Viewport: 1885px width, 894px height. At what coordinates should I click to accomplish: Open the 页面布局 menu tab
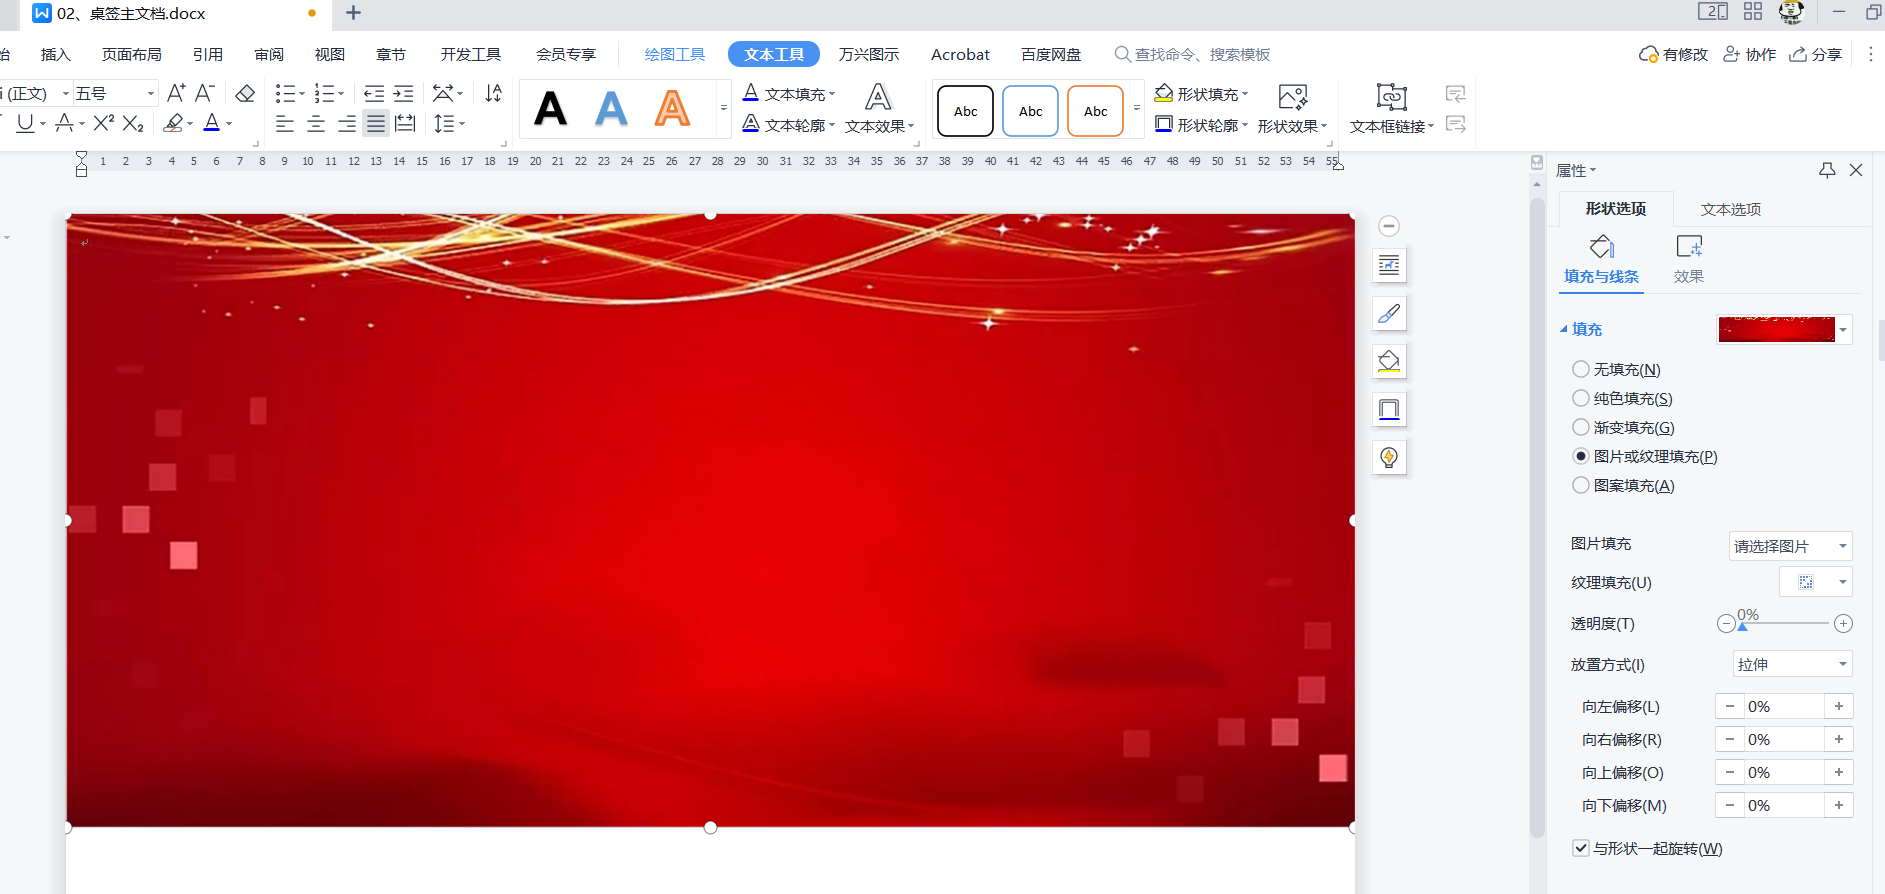tap(131, 54)
